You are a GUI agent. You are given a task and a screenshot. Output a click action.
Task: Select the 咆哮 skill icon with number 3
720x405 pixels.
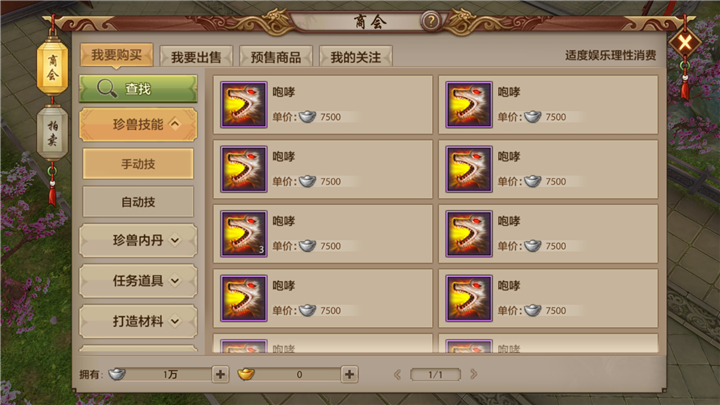point(243,234)
